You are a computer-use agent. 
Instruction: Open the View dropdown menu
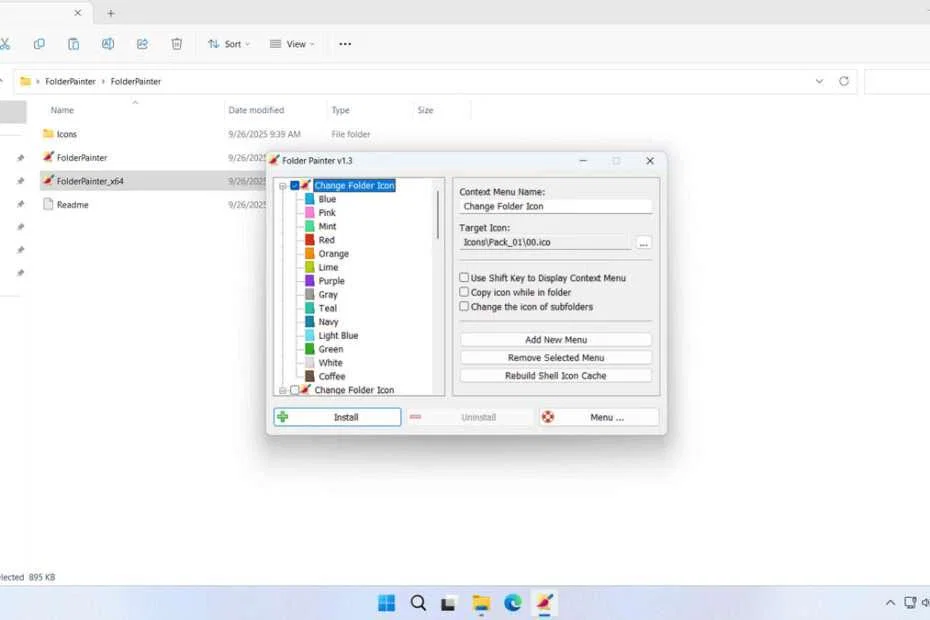click(290, 44)
